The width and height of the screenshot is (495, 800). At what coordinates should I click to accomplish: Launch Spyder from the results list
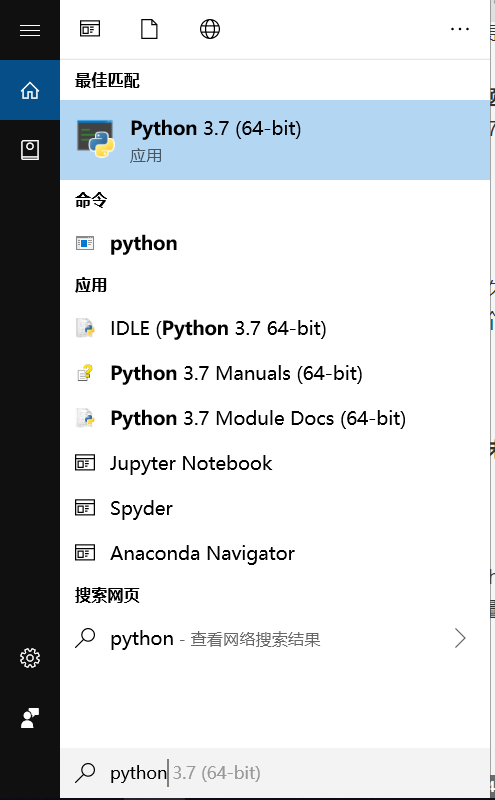coord(275,508)
